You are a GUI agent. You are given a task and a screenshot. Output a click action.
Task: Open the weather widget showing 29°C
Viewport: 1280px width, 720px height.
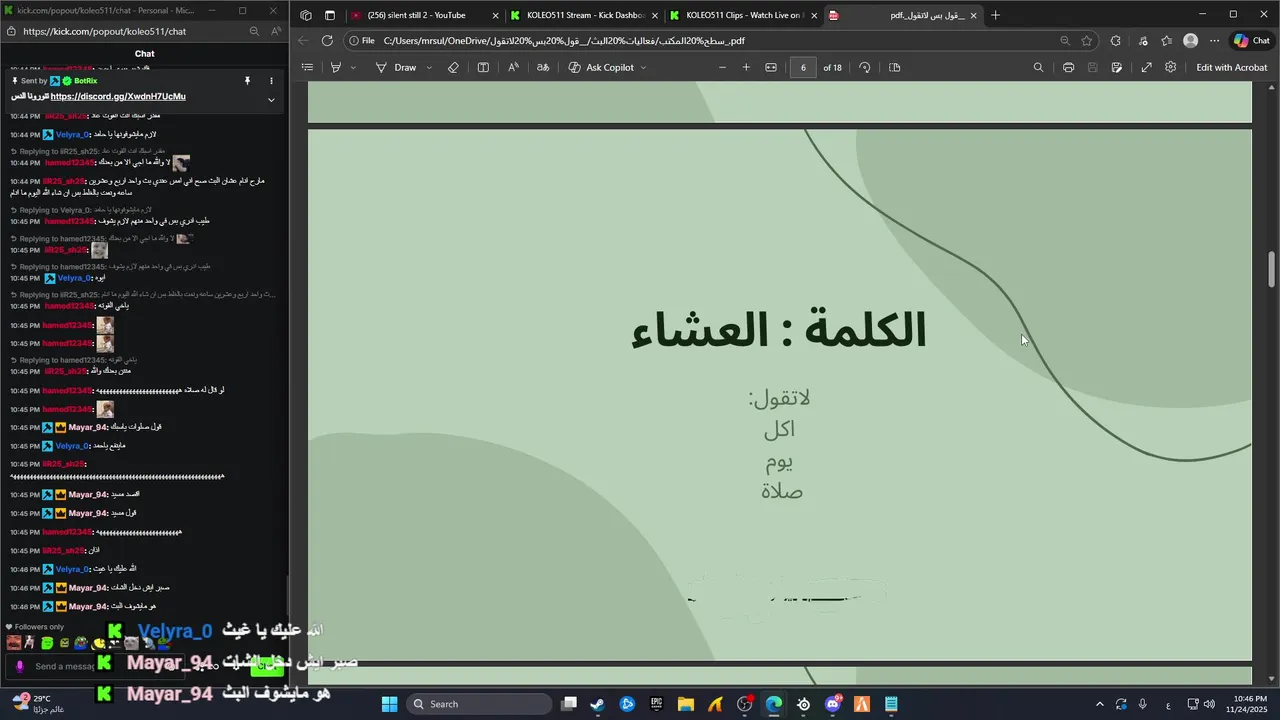40,704
